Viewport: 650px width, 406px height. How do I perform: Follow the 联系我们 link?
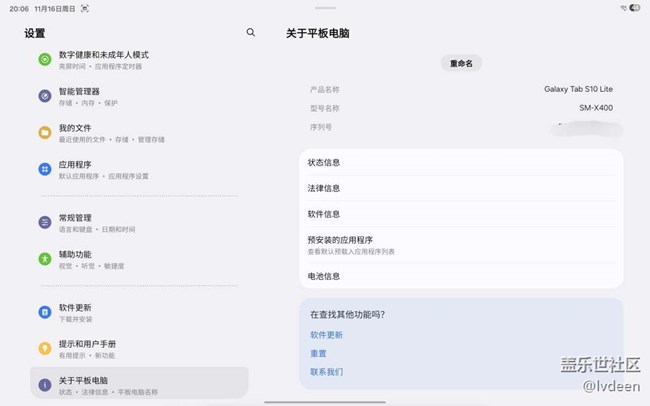[326, 372]
